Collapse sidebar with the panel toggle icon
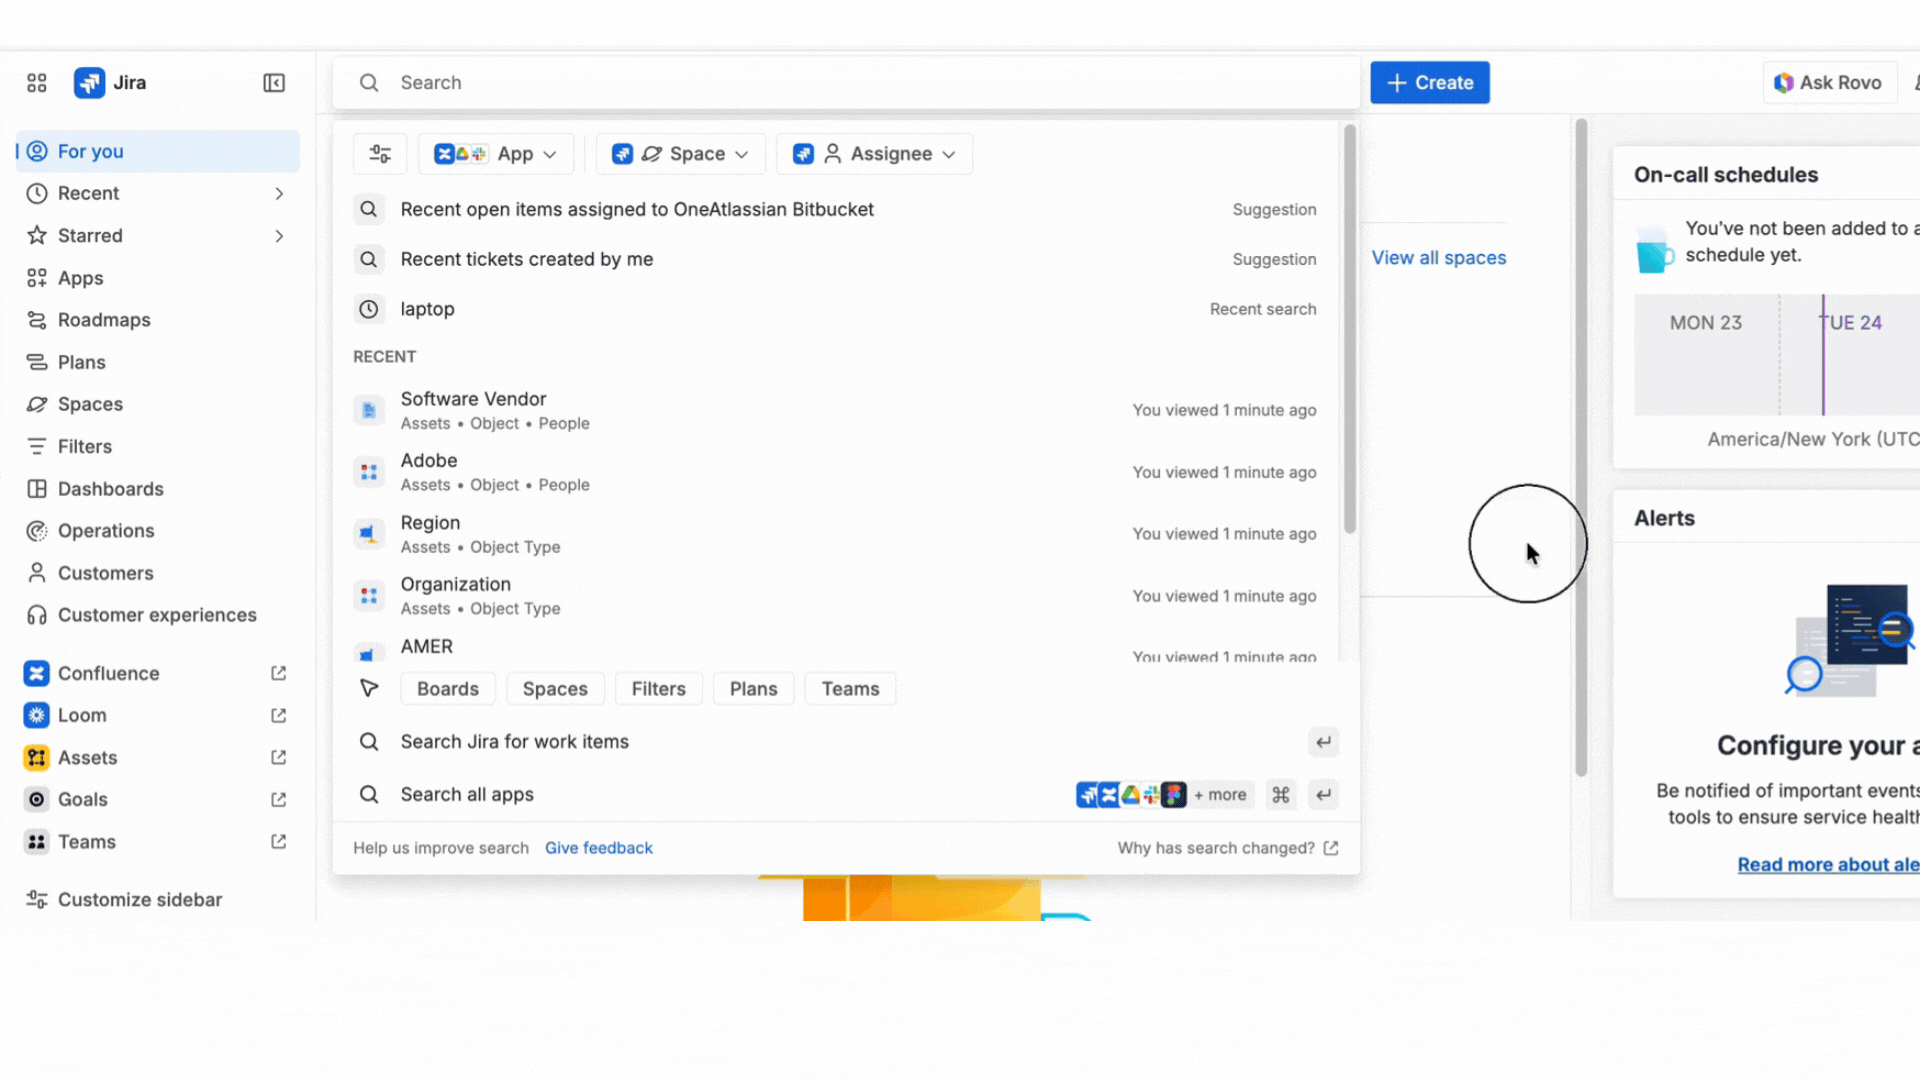 tap(274, 83)
